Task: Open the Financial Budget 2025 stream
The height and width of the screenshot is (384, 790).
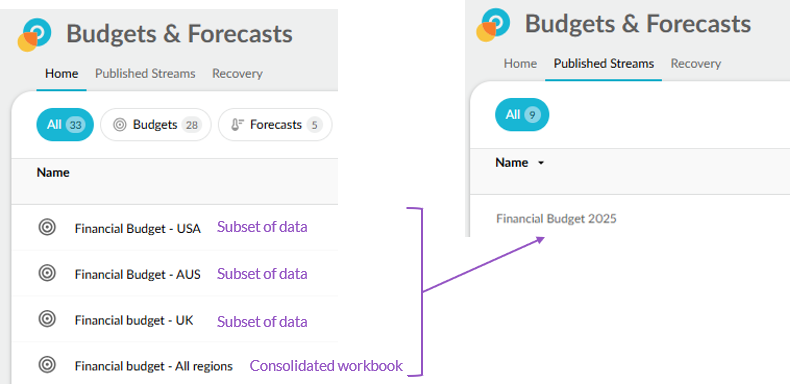Action: 556,219
